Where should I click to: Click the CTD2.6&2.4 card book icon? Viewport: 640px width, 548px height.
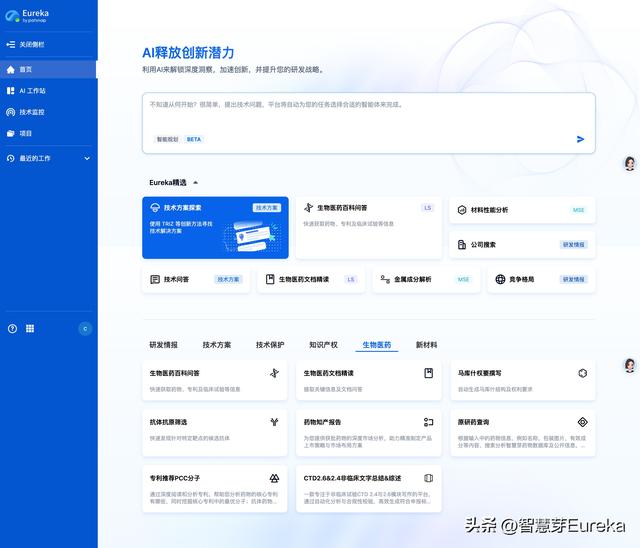[x=428, y=478]
